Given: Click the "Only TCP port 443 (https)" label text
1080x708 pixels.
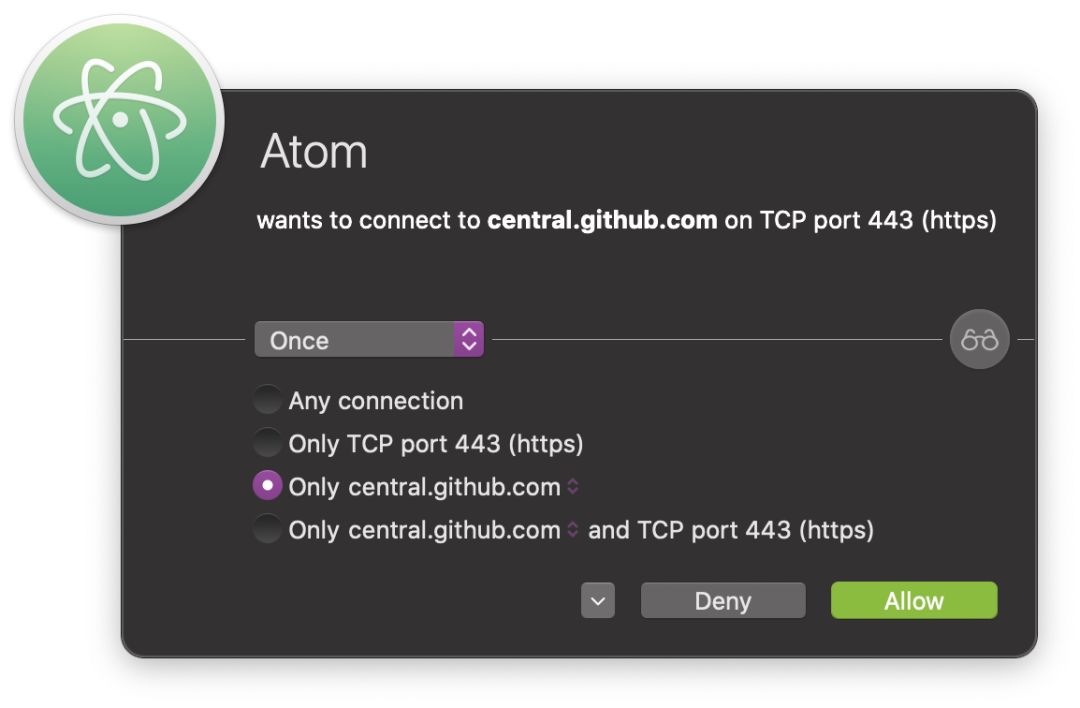Looking at the screenshot, I should pyautogui.click(x=436, y=443).
